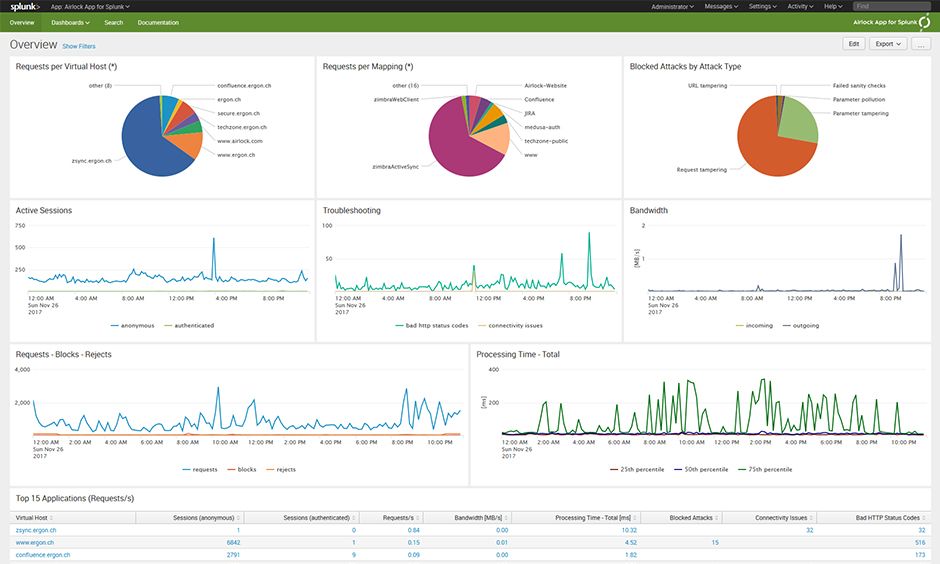Click the 15 blocked attacks cell
The image size is (940, 564).
[x=715, y=542]
